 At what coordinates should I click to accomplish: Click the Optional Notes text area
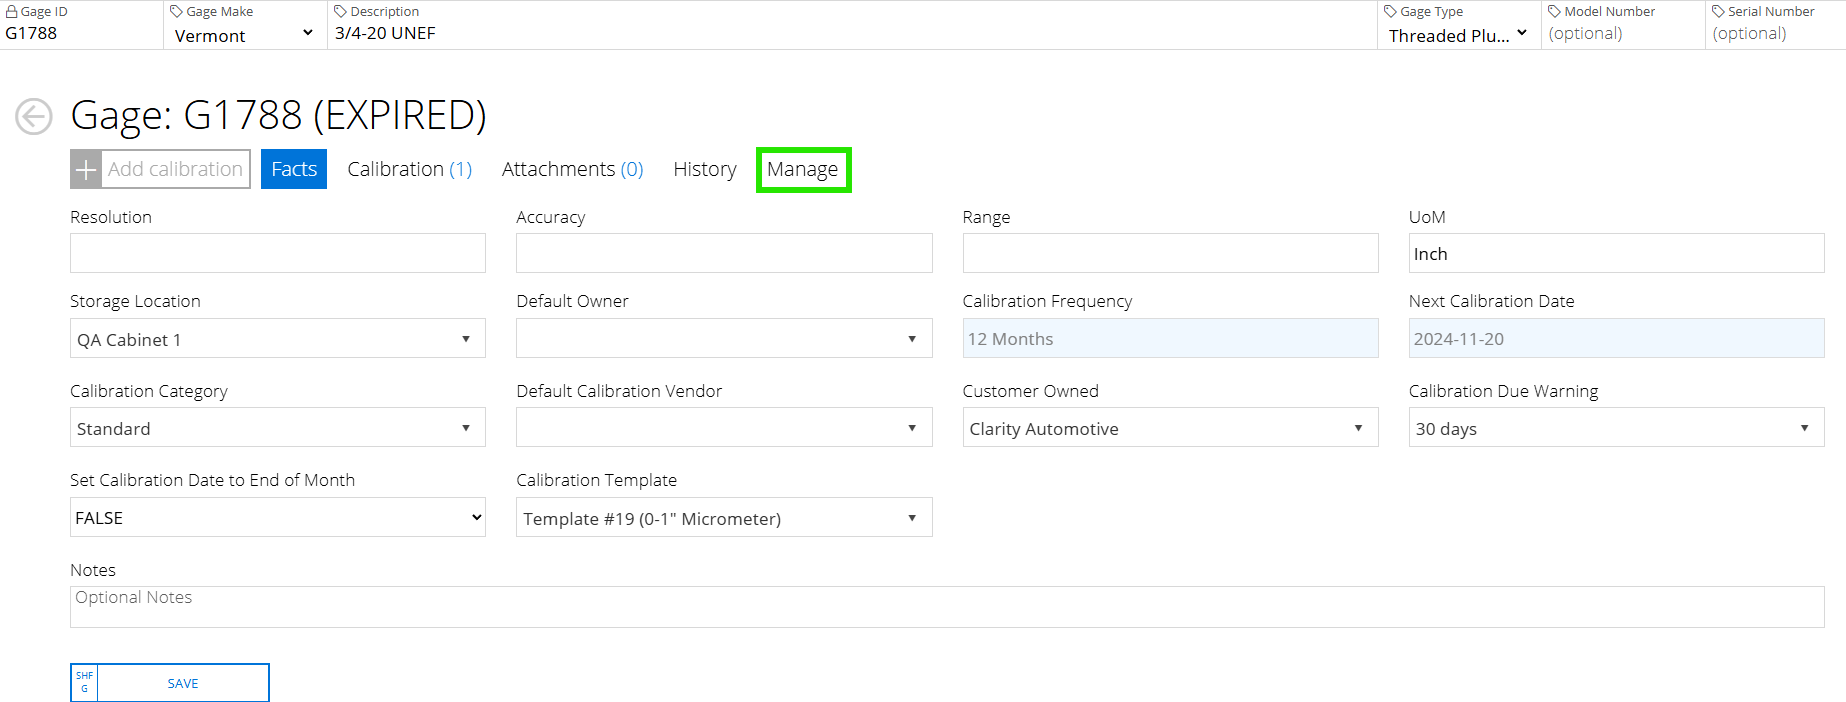947,607
